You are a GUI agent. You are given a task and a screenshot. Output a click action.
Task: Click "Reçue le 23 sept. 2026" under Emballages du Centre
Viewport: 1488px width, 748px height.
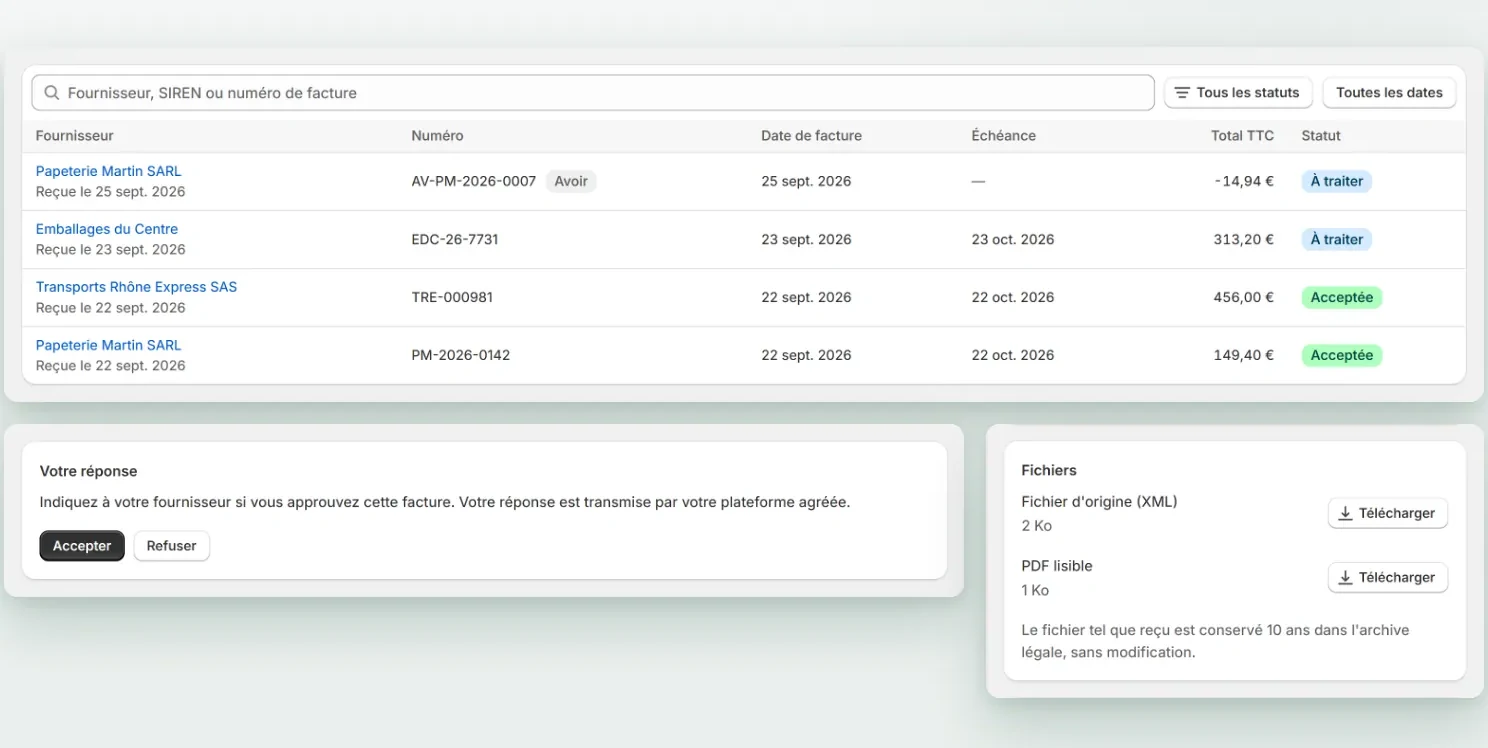111,250
